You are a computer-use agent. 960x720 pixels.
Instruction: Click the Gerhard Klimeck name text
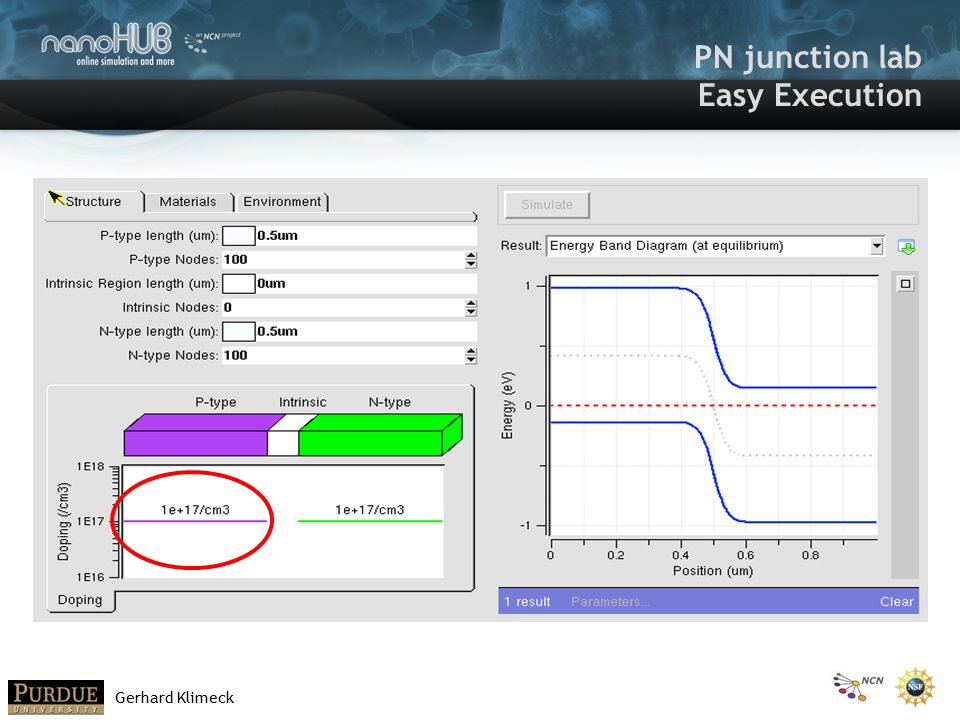tap(174, 697)
